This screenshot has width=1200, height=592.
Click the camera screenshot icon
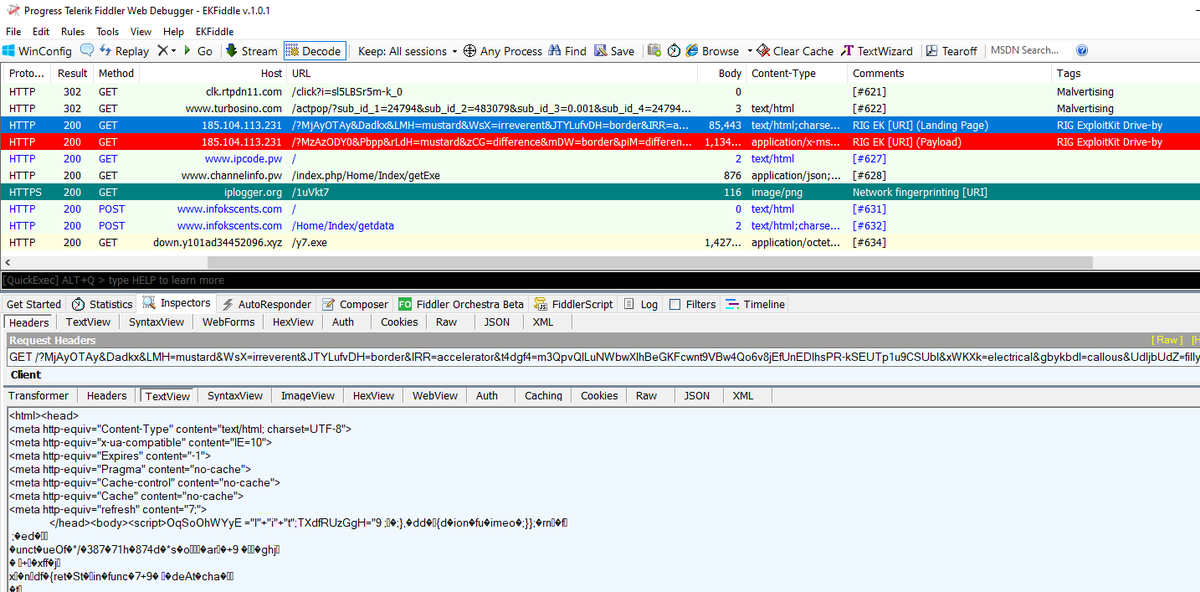654,51
